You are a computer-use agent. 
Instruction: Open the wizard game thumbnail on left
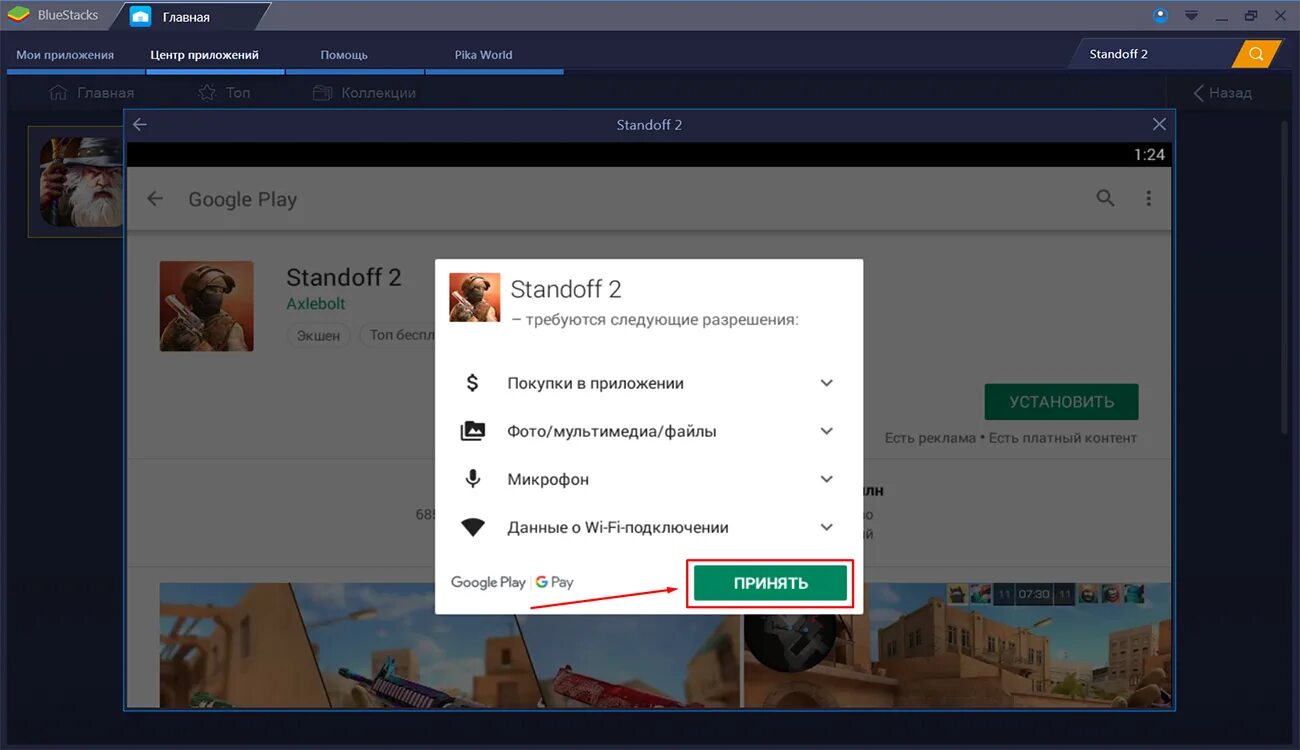coord(80,182)
